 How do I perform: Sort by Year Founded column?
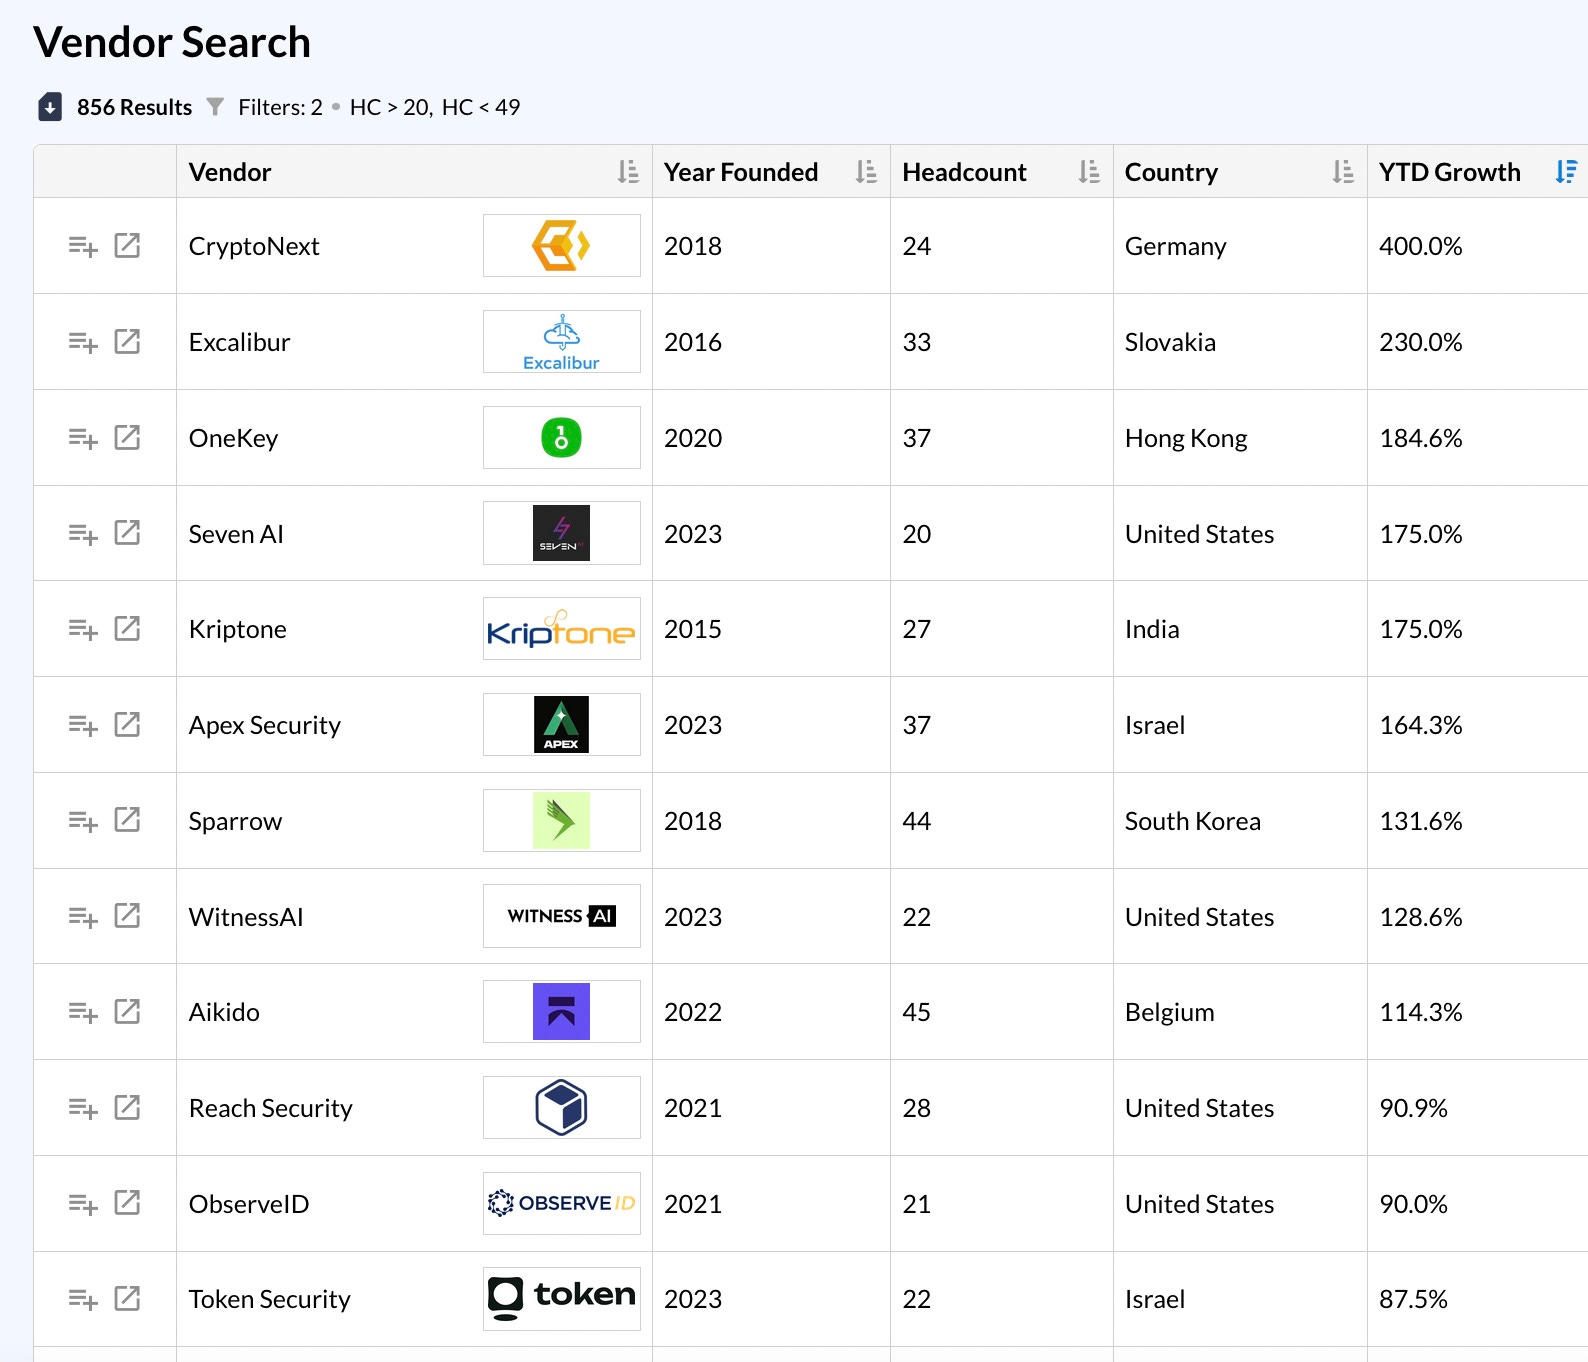tap(866, 172)
